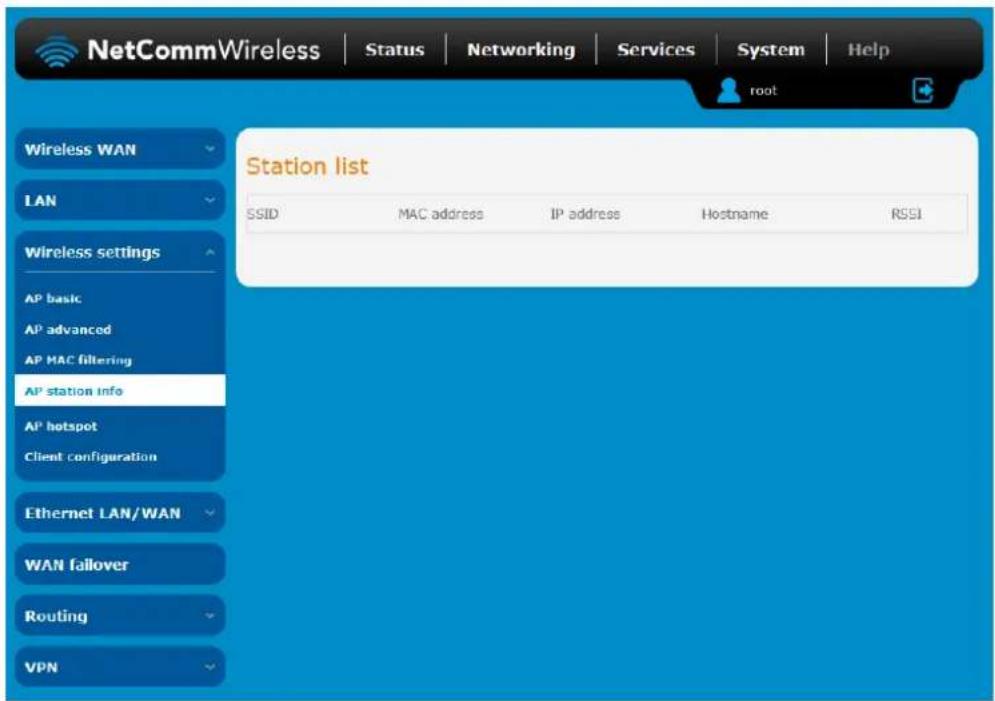Open the Help menu
The width and height of the screenshot is (995, 701).
[x=868, y=49]
